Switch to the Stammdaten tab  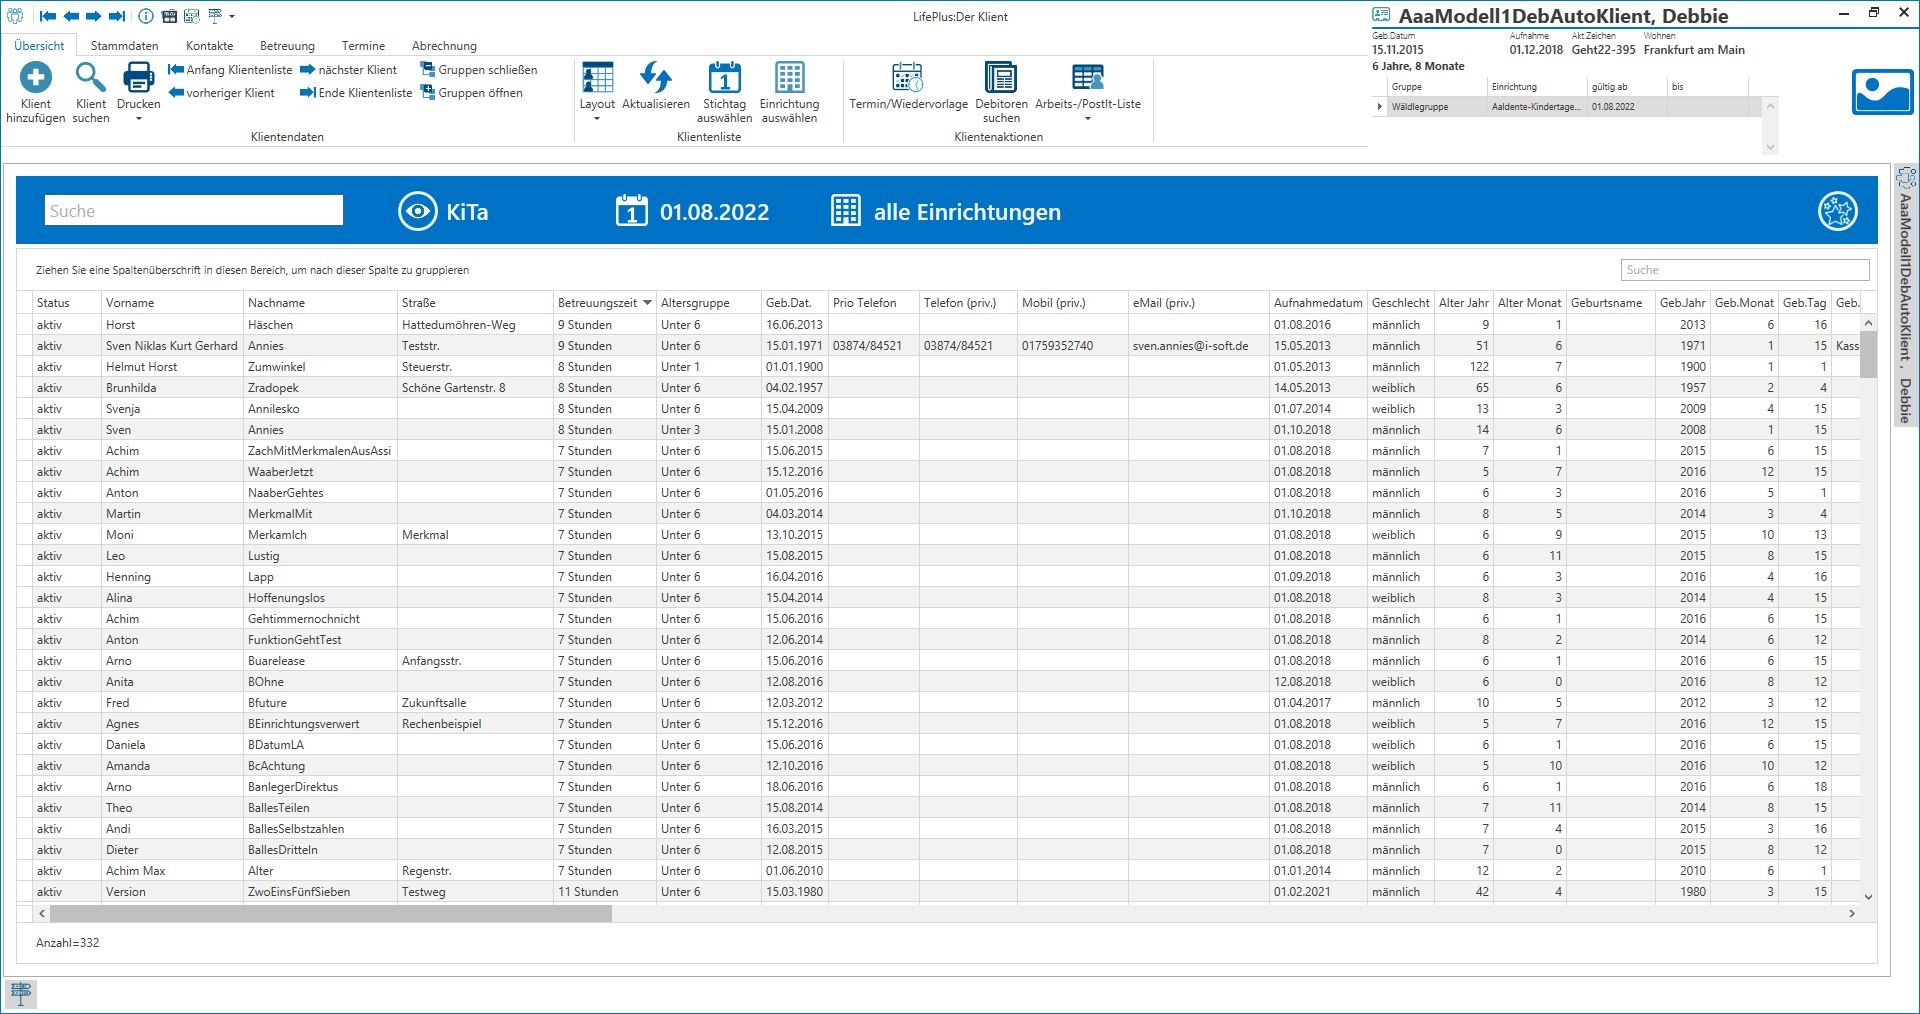(124, 46)
